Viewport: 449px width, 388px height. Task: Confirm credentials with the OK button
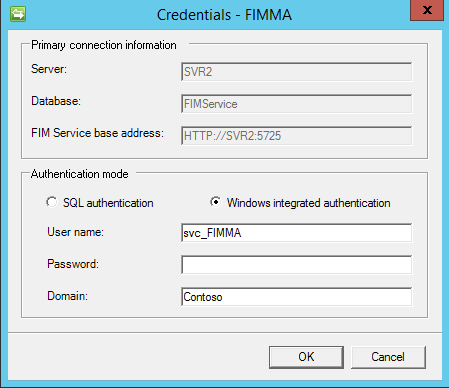[x=306, y=357]
